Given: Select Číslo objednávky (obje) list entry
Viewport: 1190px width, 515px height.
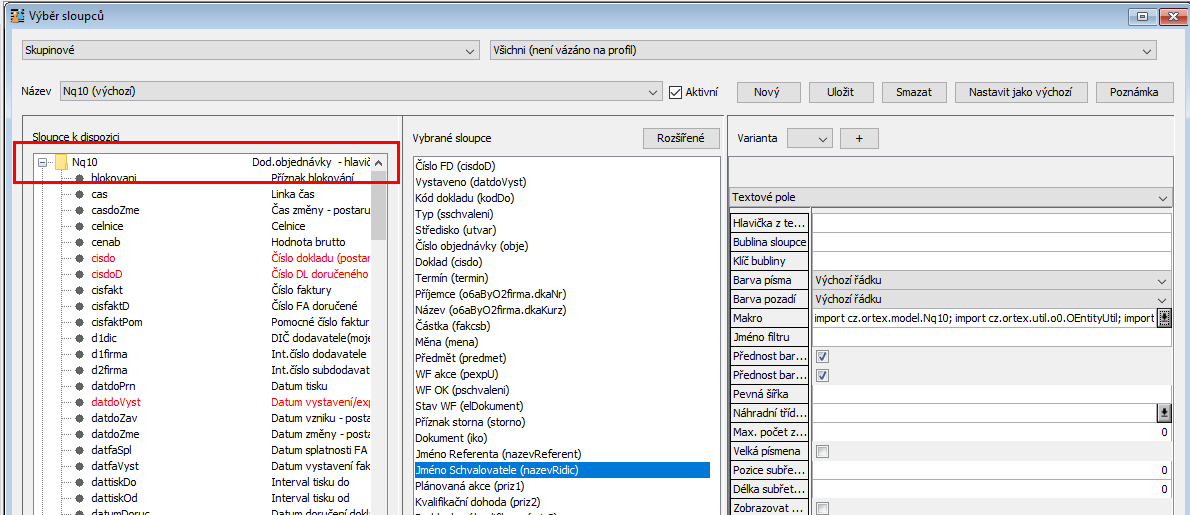Looking at the screenshot, I should click(471, 246).
